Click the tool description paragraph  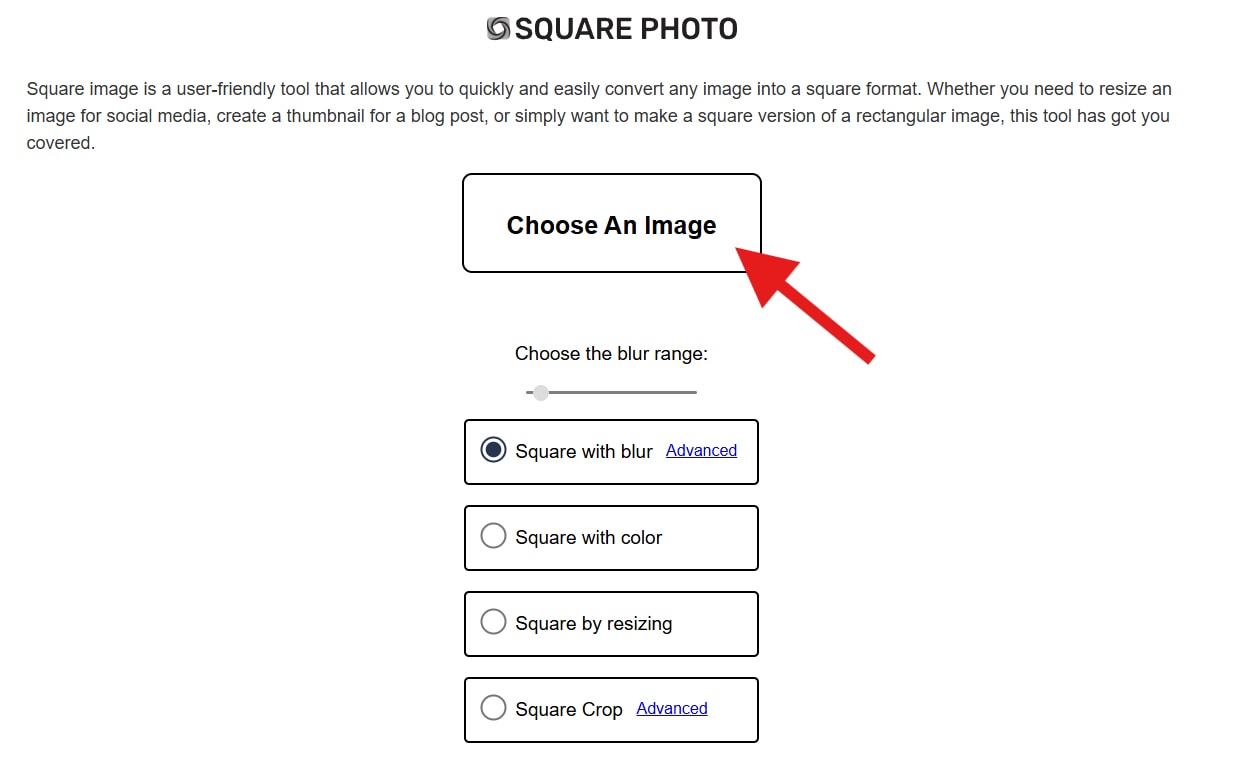point(598,116)
